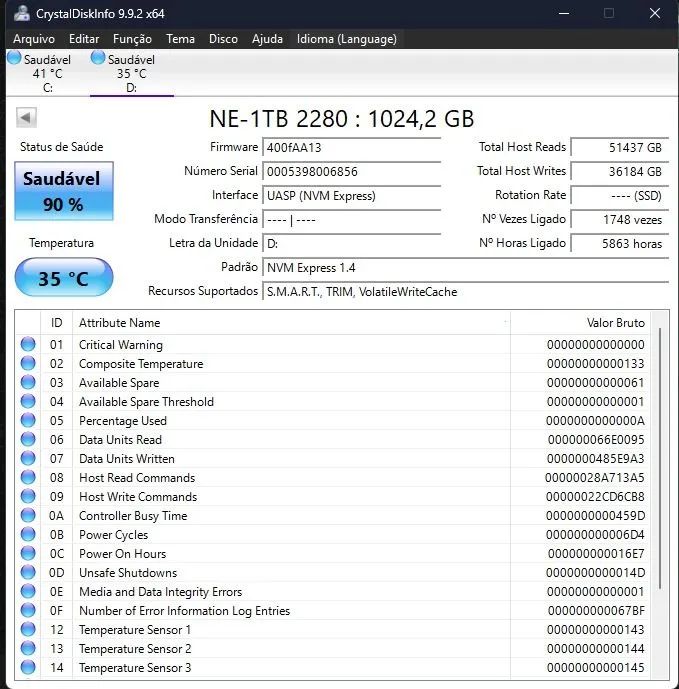Click the disk title NE-1TB 2280 : 1024,2 GB

coord(342,119)
